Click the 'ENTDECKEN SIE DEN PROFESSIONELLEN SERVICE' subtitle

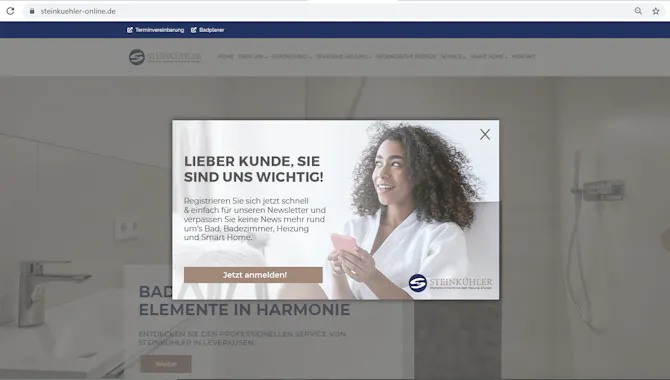(242, 338)
